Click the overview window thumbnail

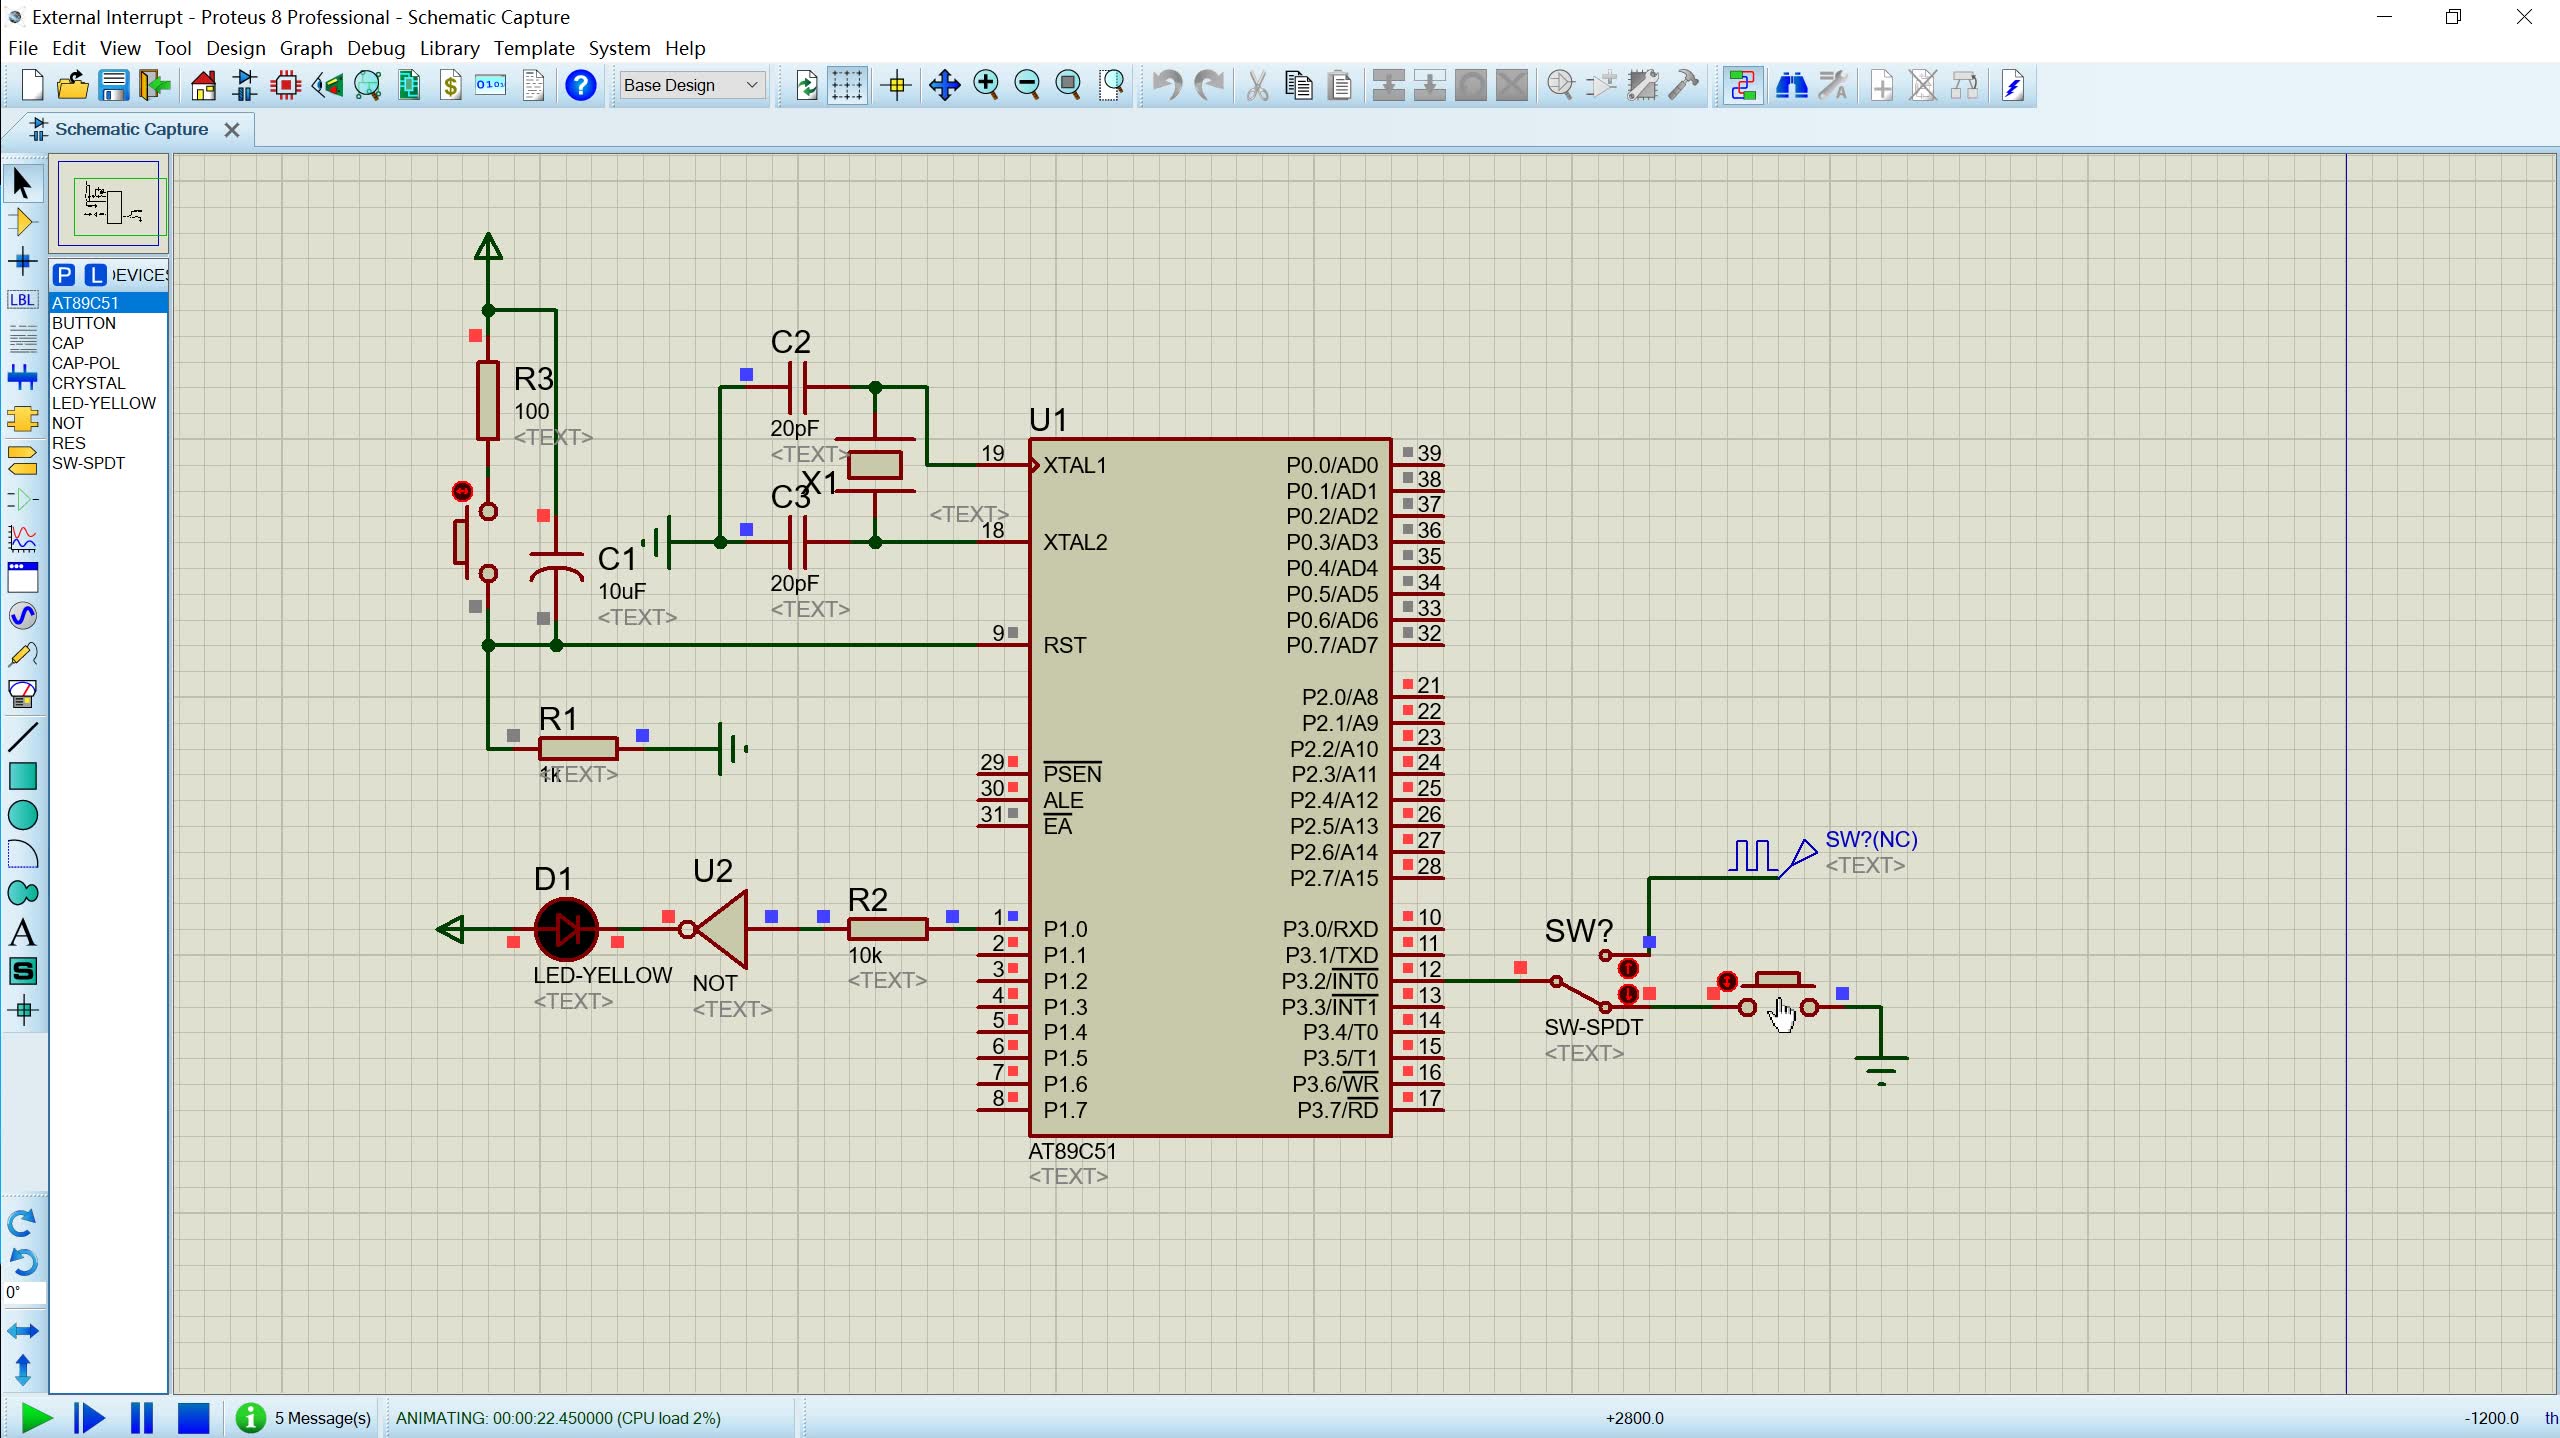click(x=108, y=204)
